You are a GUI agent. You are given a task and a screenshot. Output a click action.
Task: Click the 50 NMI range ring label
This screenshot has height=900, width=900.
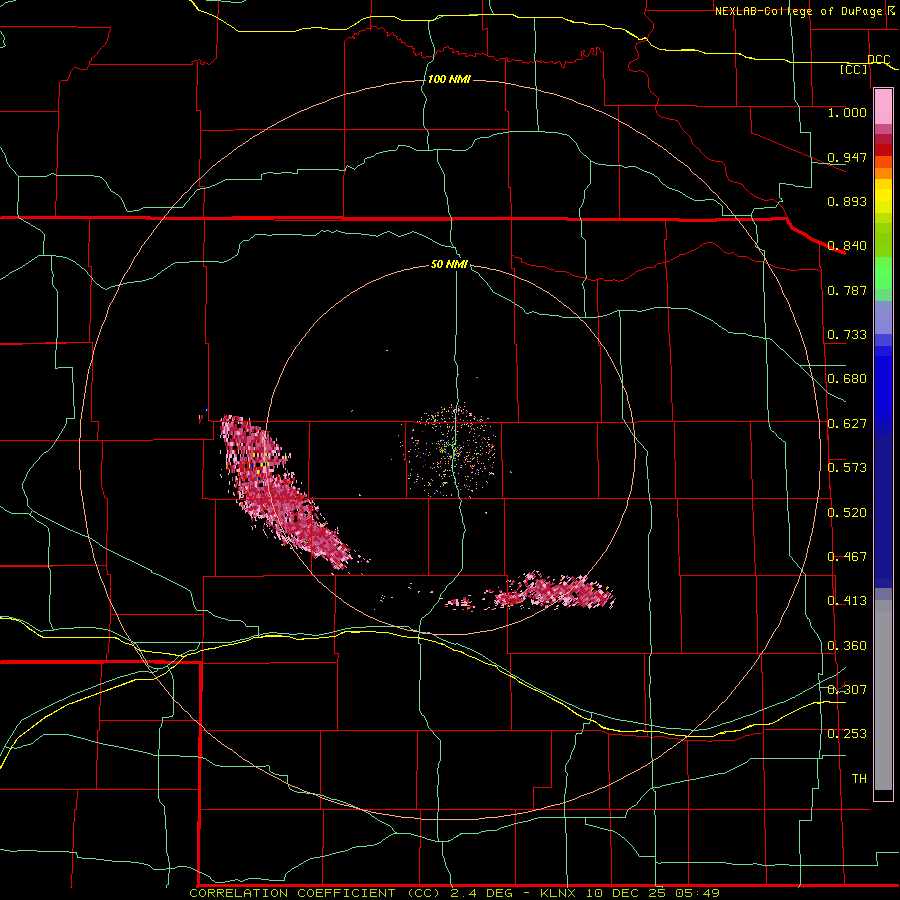[x=449, y=264]
